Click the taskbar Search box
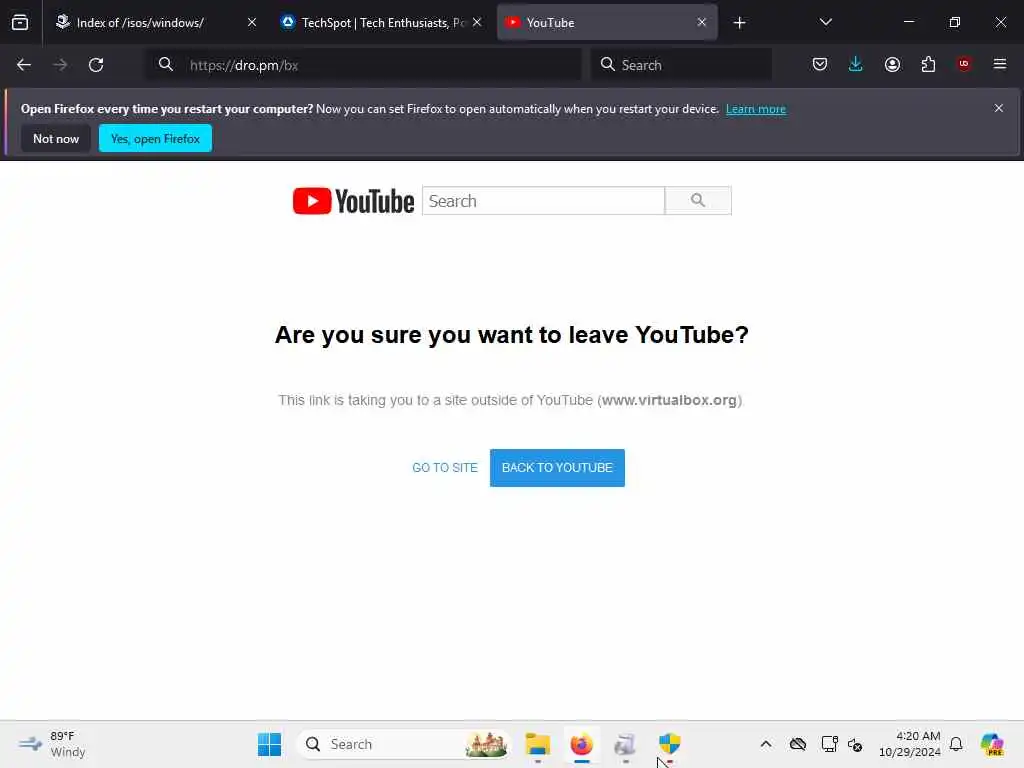Screen dimensions: 1024x768 tap(404, 744)
